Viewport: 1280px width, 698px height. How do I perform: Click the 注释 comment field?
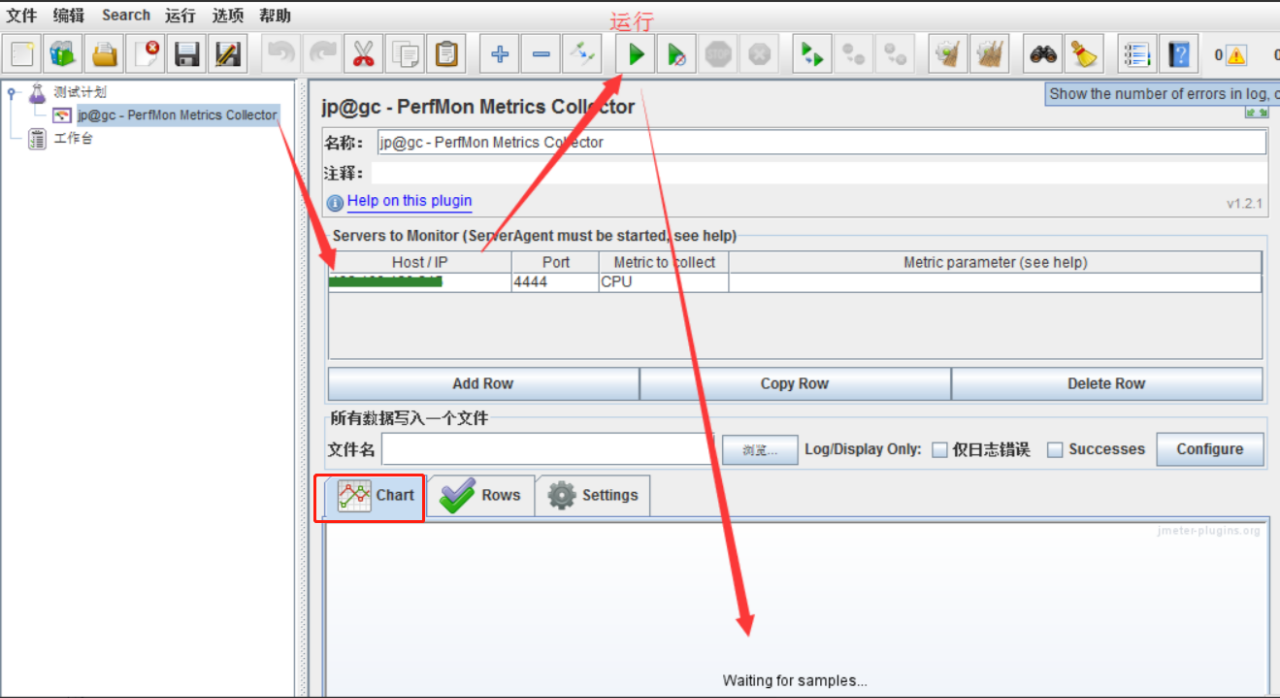[x=818, y=173]
